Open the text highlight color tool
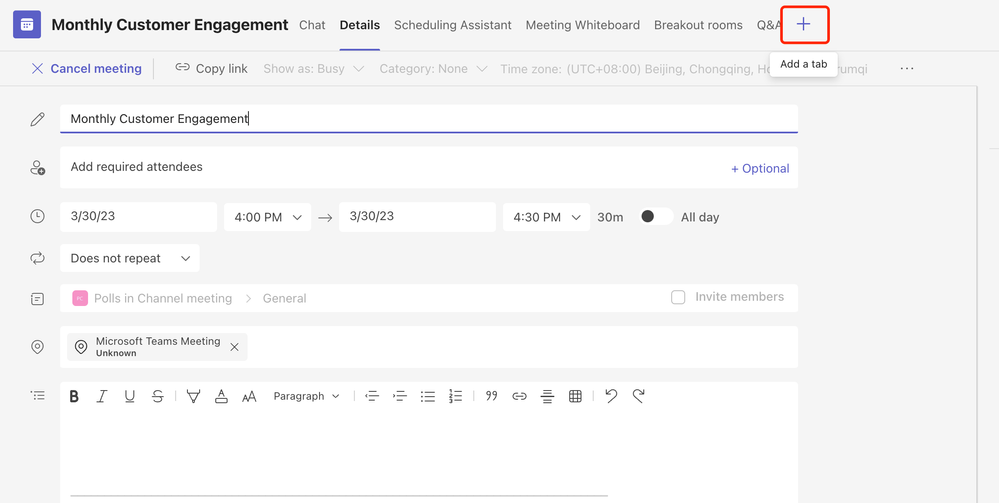Viewport: 999px width, 503px height. pos(193,397)
